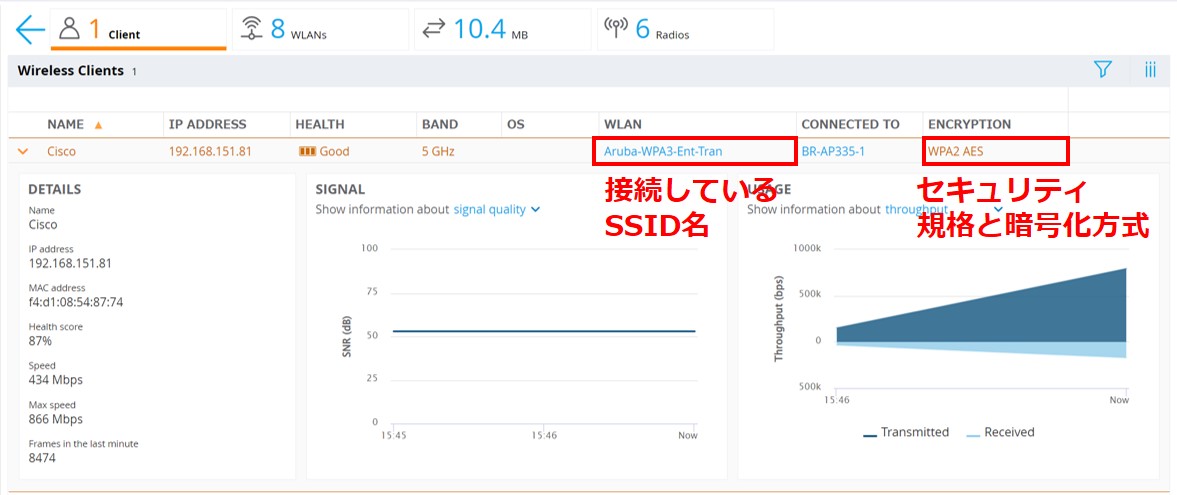Sort by NAME column header
The image size is (1177, 495).
click(x=65, y=125)
